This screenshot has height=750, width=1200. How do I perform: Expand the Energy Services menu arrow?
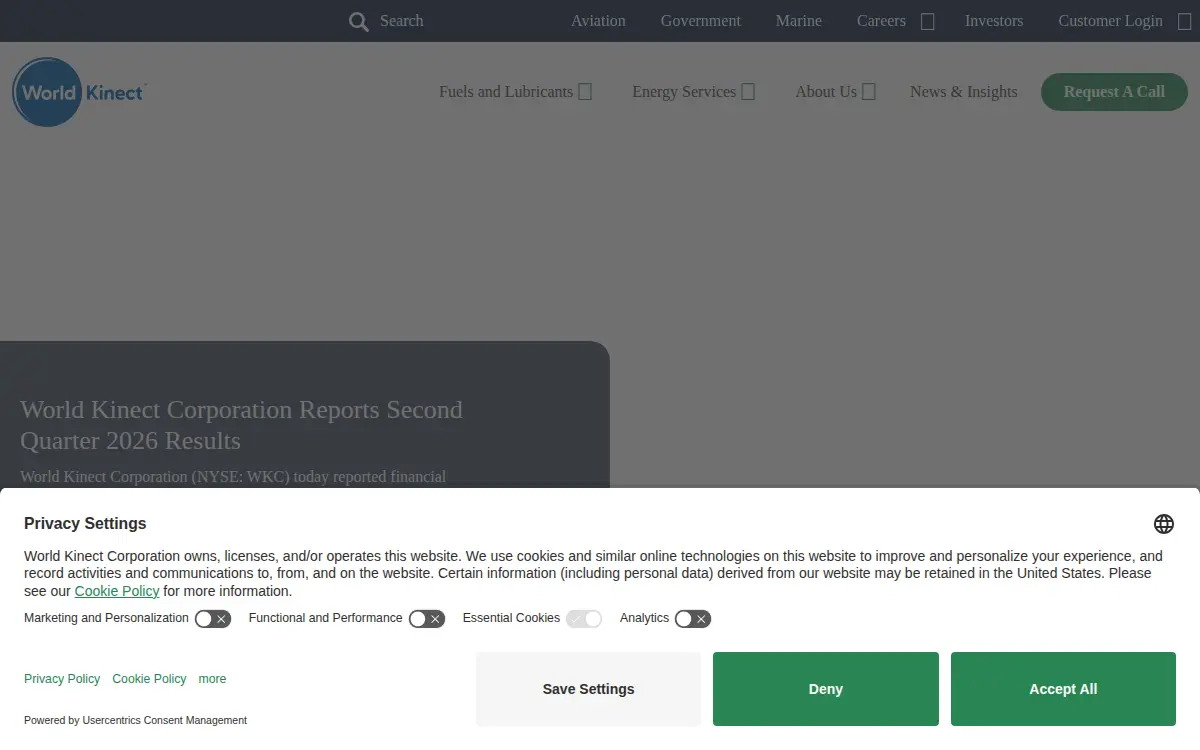click(748, 92)
